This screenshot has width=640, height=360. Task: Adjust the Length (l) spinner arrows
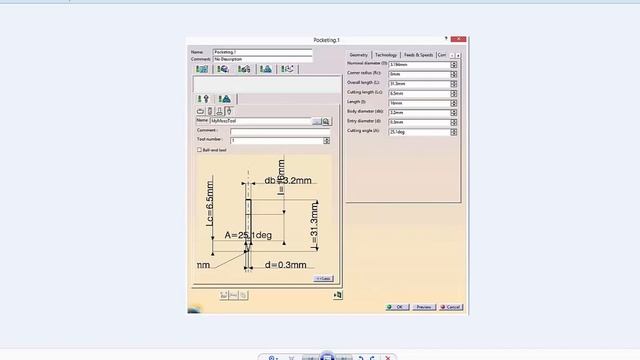(453, 103)
